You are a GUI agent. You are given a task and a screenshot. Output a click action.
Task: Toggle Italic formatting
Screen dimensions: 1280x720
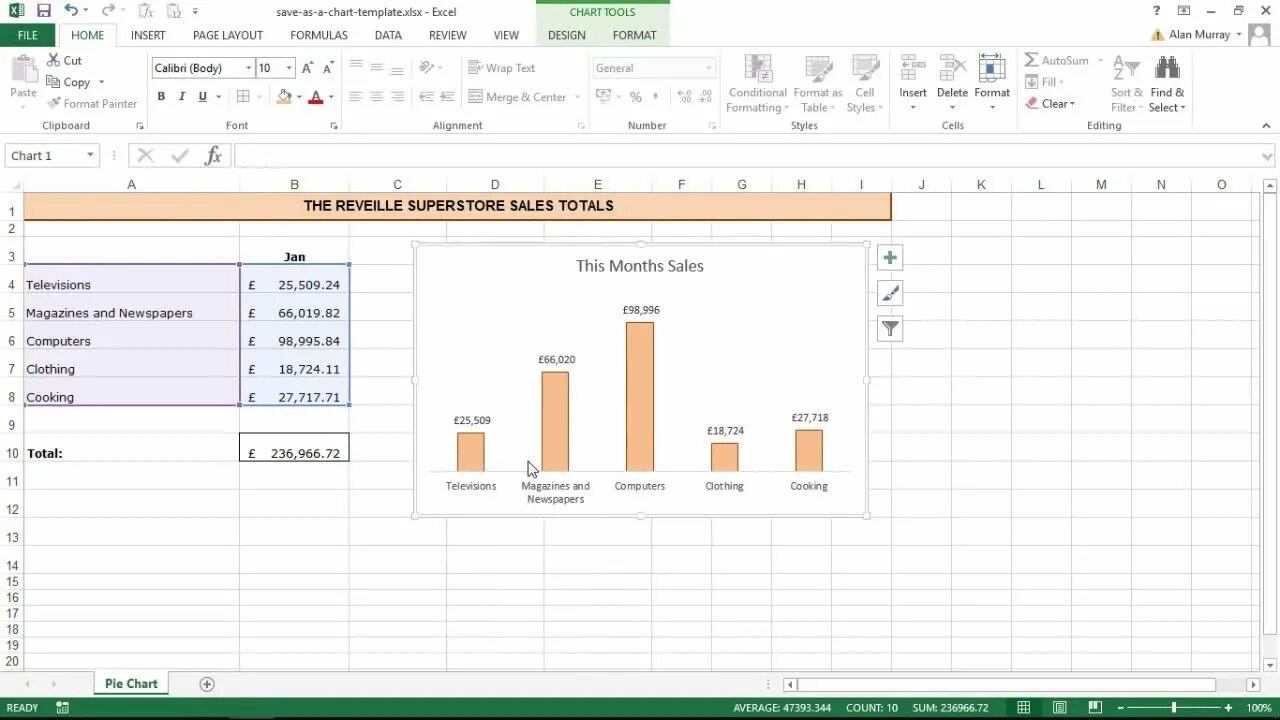click(x=181, y=97)
